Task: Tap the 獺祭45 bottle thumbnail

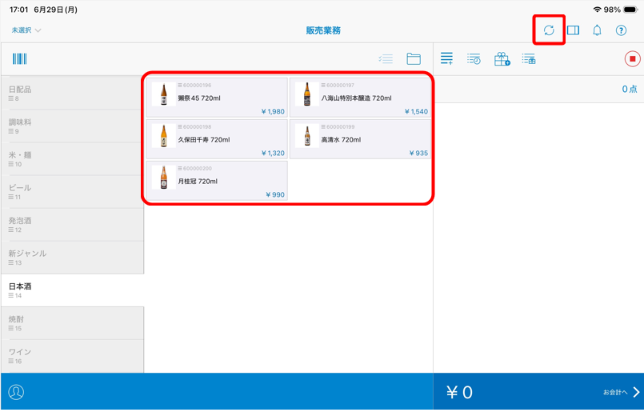Action: tap(163, 94)
